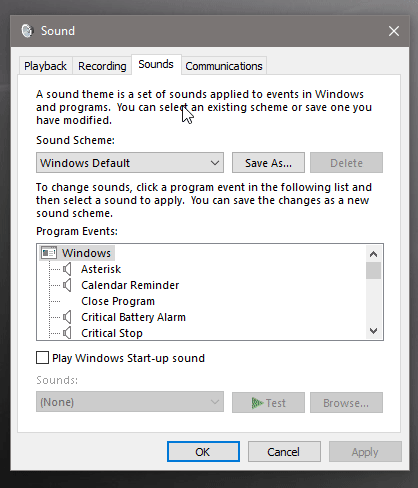Switch to the Recording tab
Screen dimensions: 418x488
pyautogui.click(x=102, y=66)
